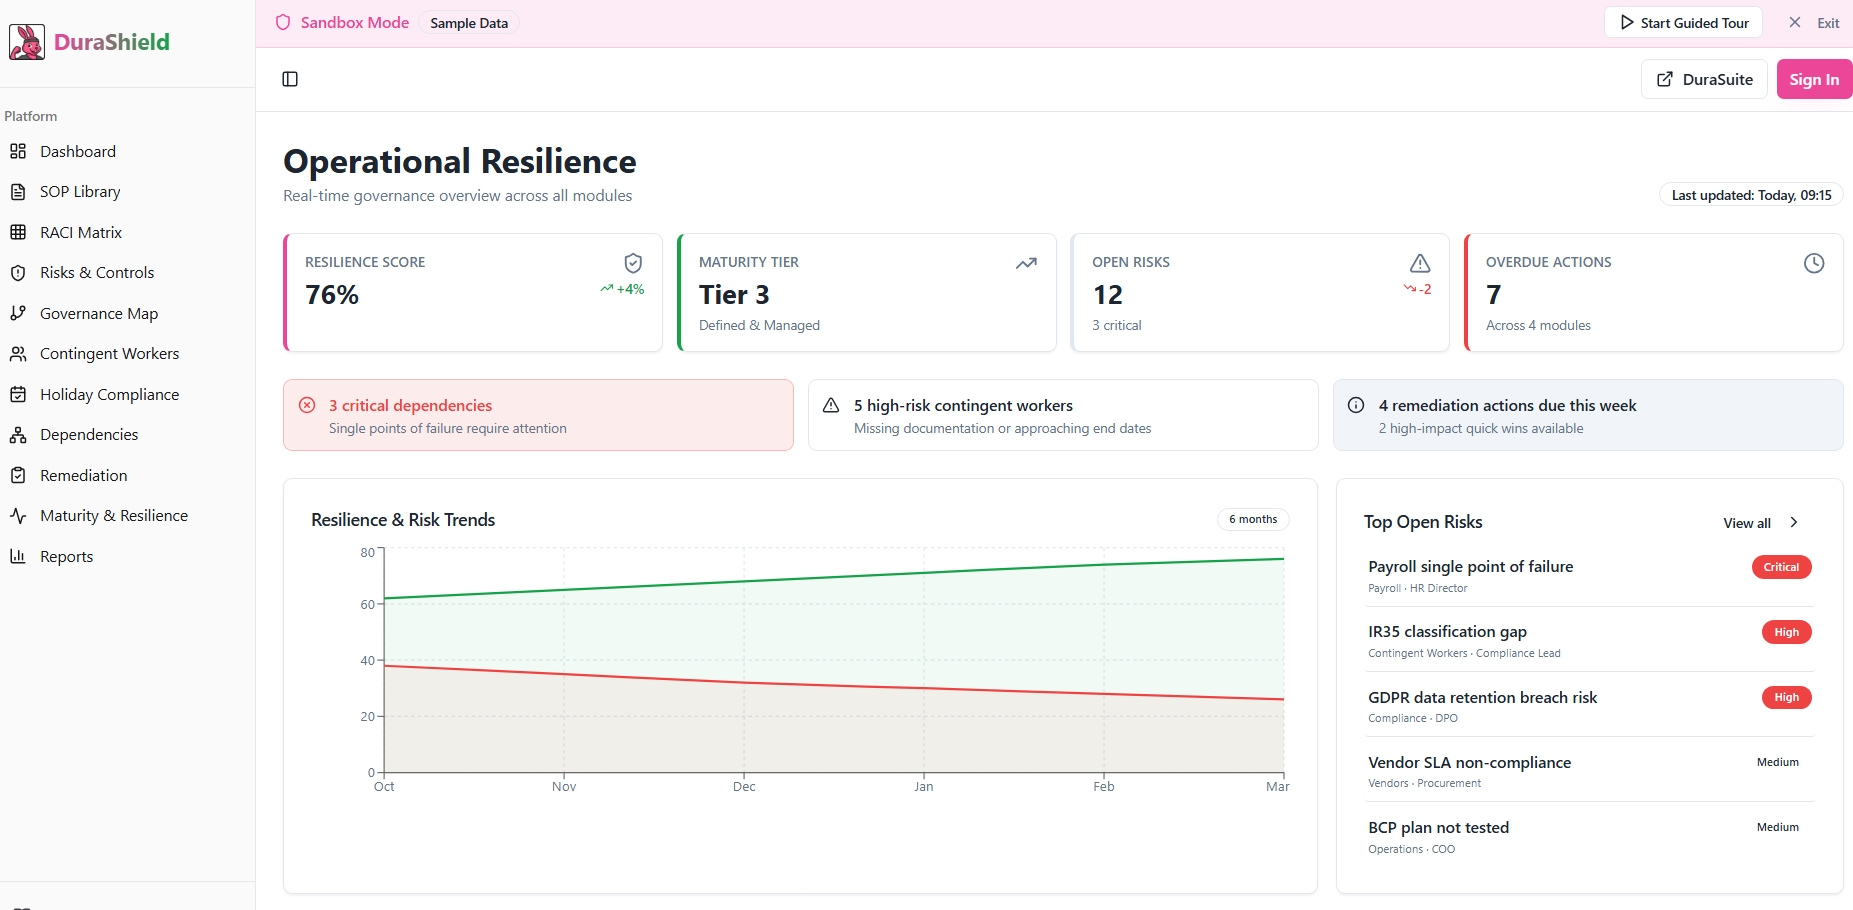Viewport: 1853px width, 910px height.
Task: Click the Sandbox Mode shield icon
Action: click(x=283, y=22)
